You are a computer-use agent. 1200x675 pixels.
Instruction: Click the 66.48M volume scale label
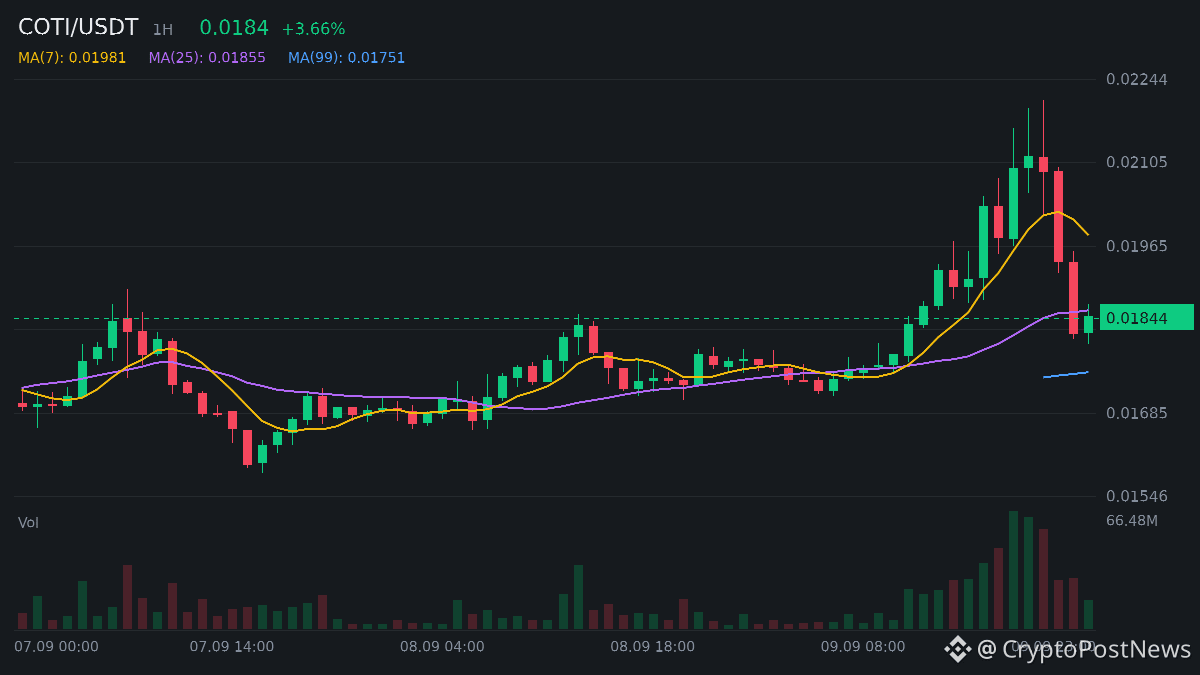point(1132,521)
